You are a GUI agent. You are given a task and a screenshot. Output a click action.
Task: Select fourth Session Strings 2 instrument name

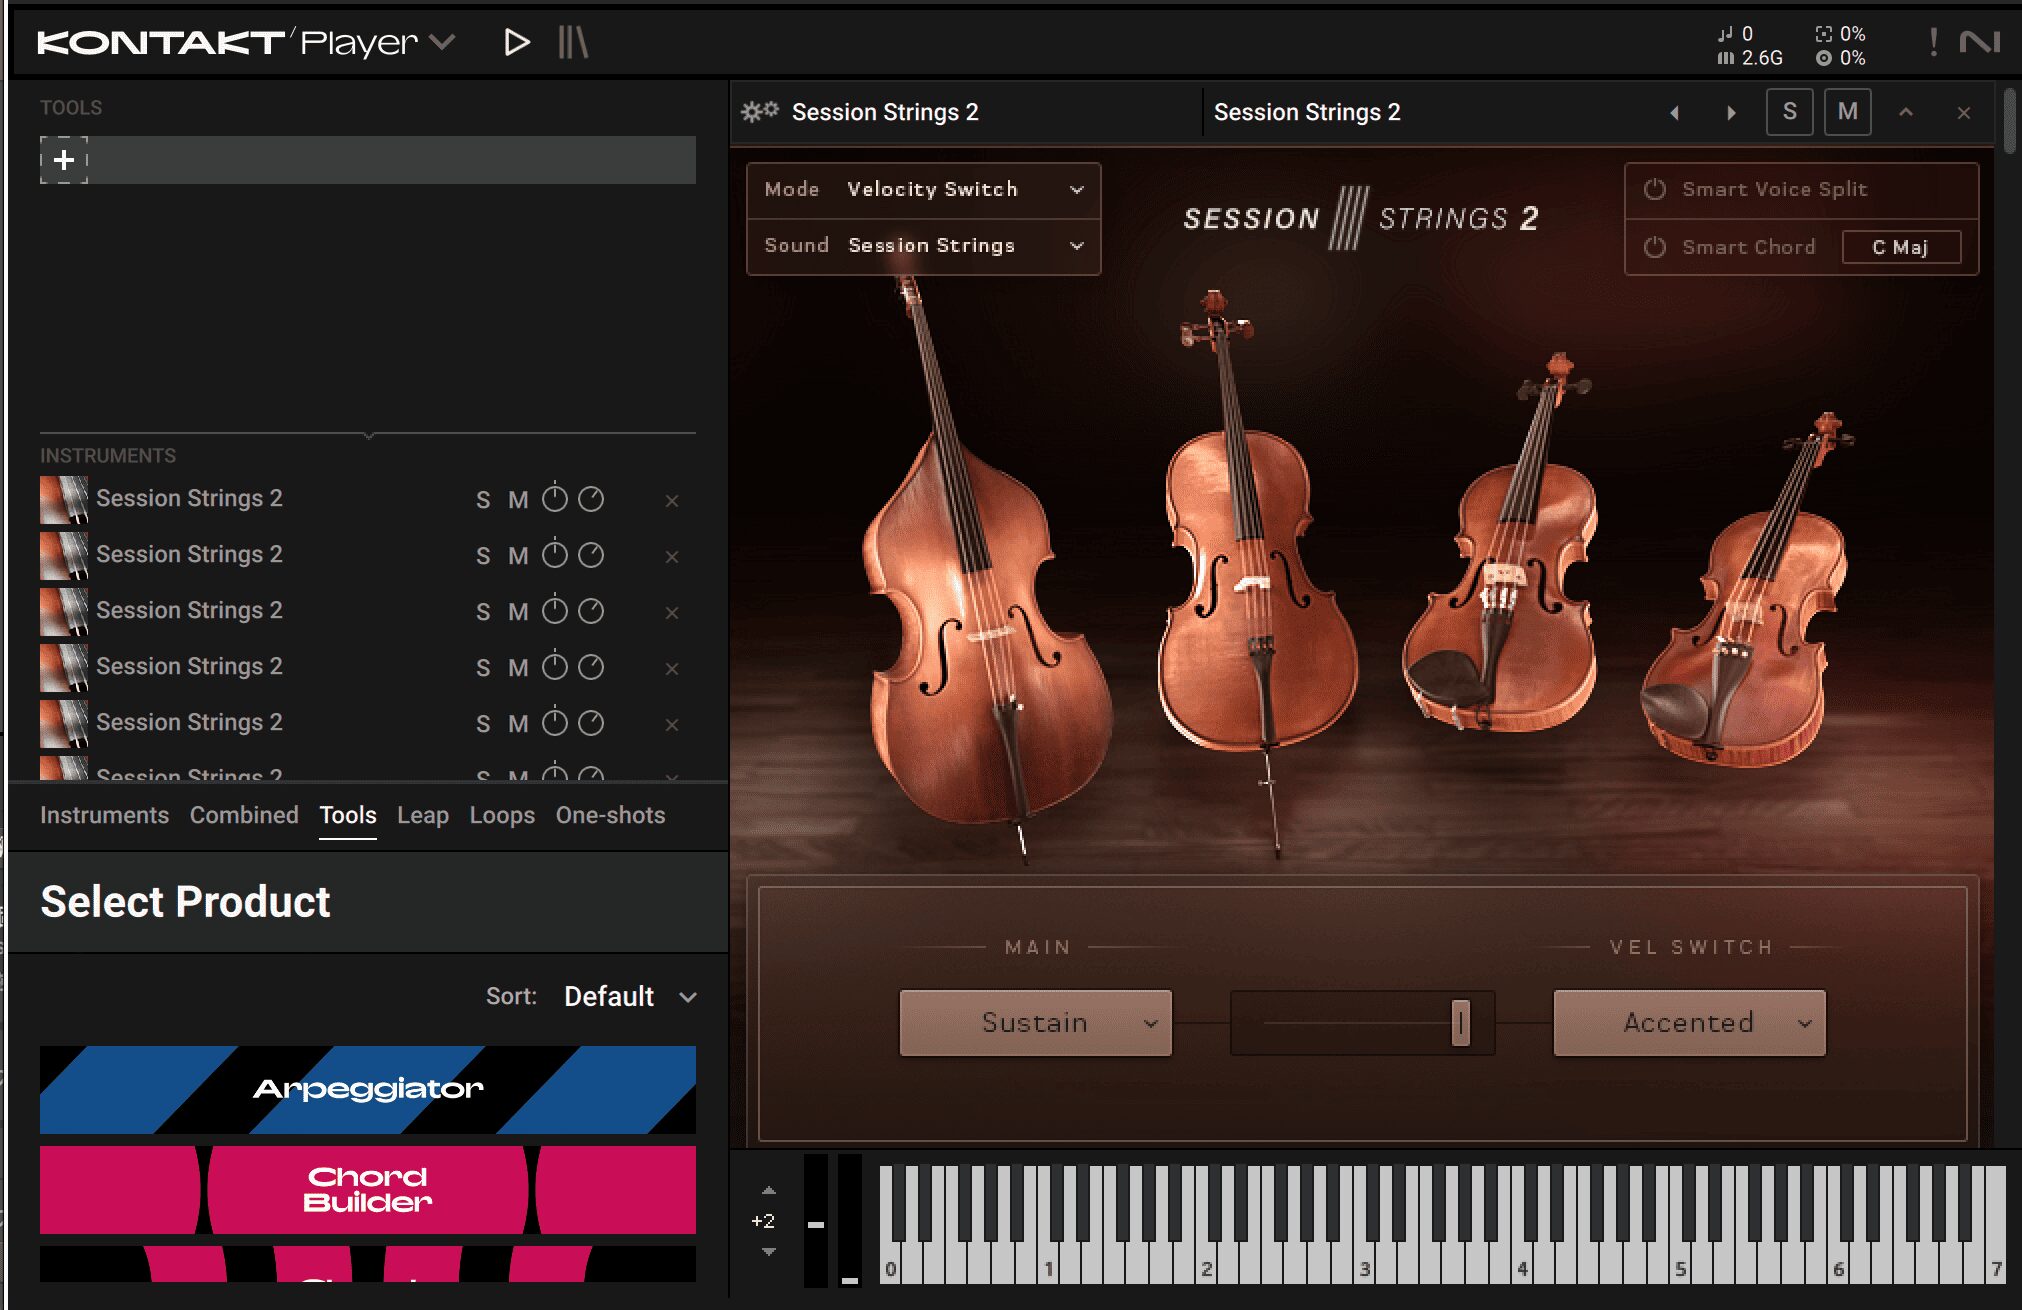click(189, 666)
